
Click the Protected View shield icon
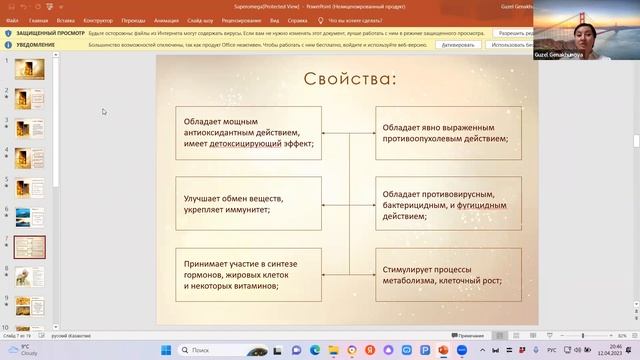[8, 33]
